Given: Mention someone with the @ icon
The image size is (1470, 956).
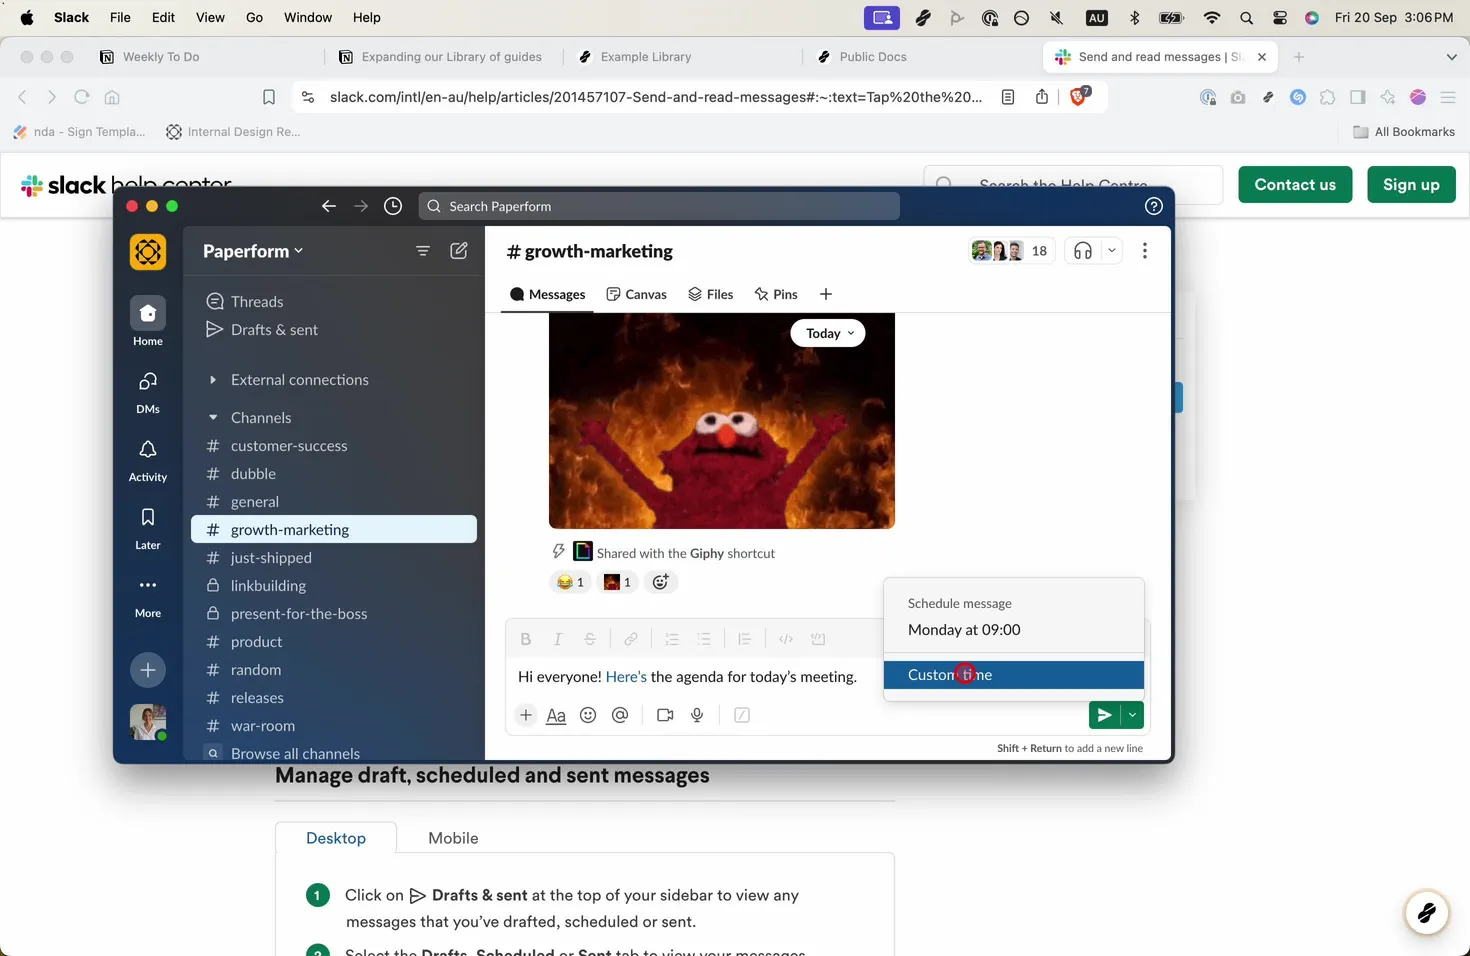Looking at the screenshot, I should tap(620, 715).
